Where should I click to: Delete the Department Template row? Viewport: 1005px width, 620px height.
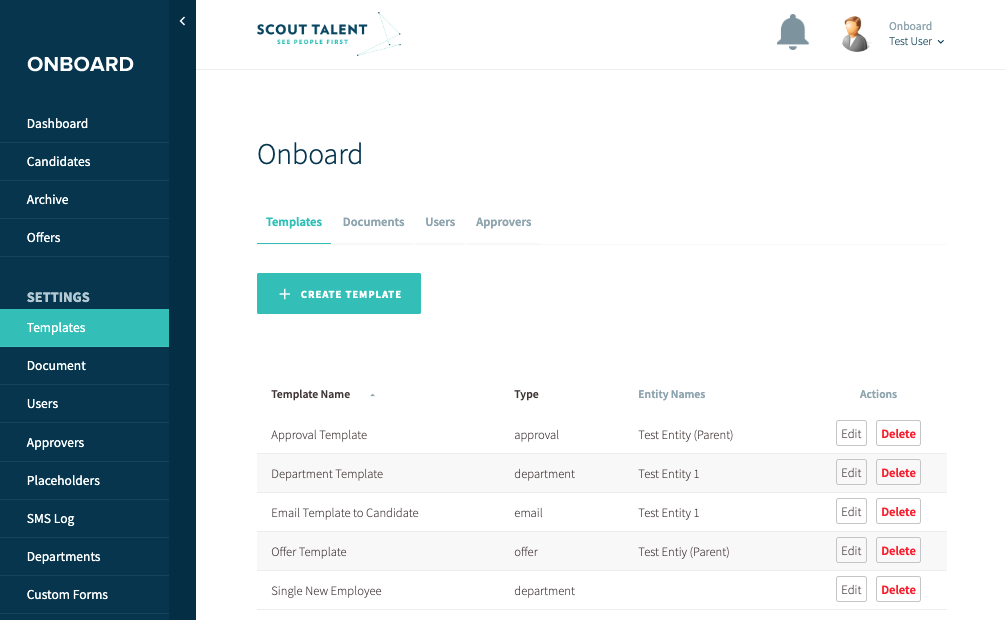click(898, 473)
